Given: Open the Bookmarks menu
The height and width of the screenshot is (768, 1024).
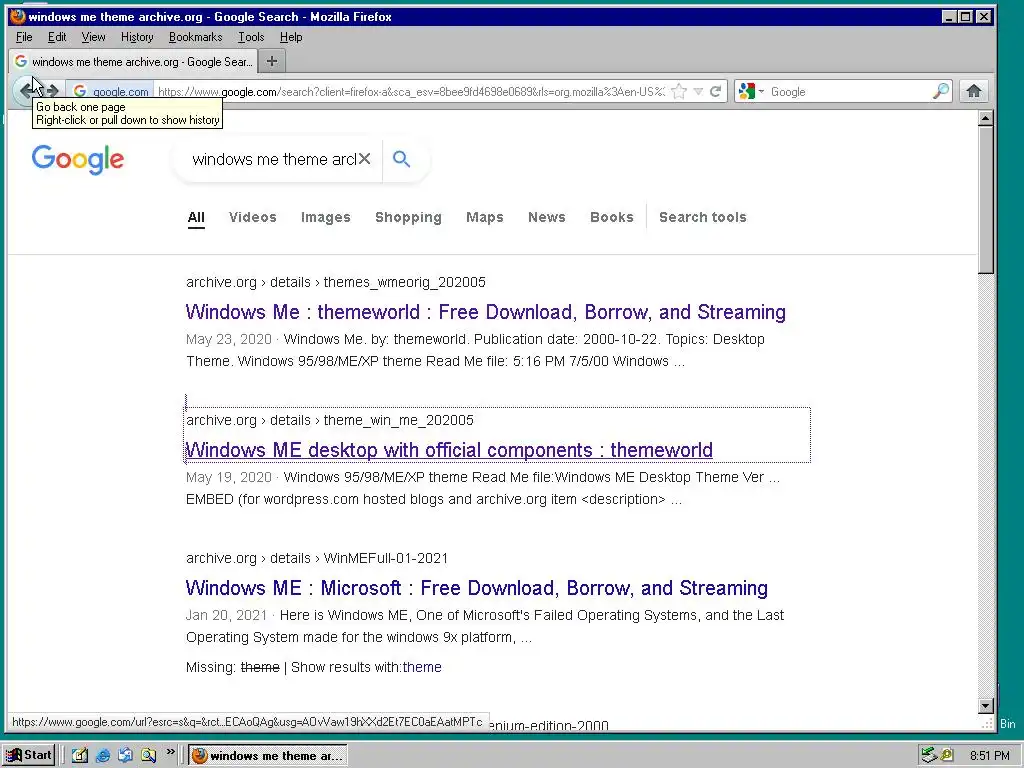Looking at the screenshot, I should point(195,37).
